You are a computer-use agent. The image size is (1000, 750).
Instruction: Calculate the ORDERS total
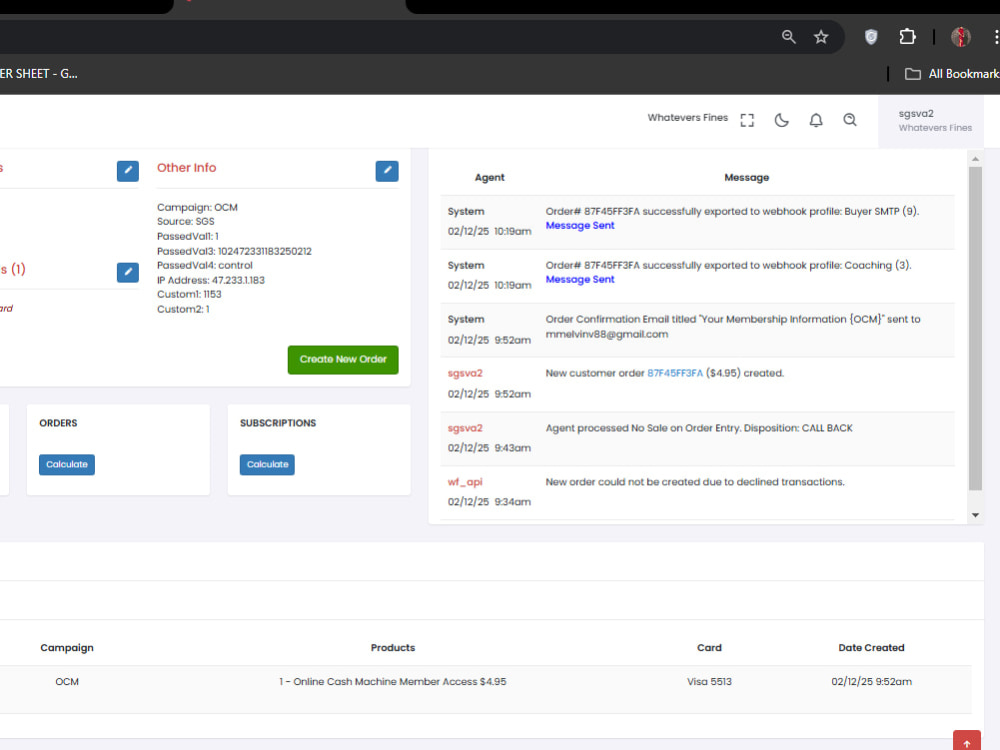67,464
